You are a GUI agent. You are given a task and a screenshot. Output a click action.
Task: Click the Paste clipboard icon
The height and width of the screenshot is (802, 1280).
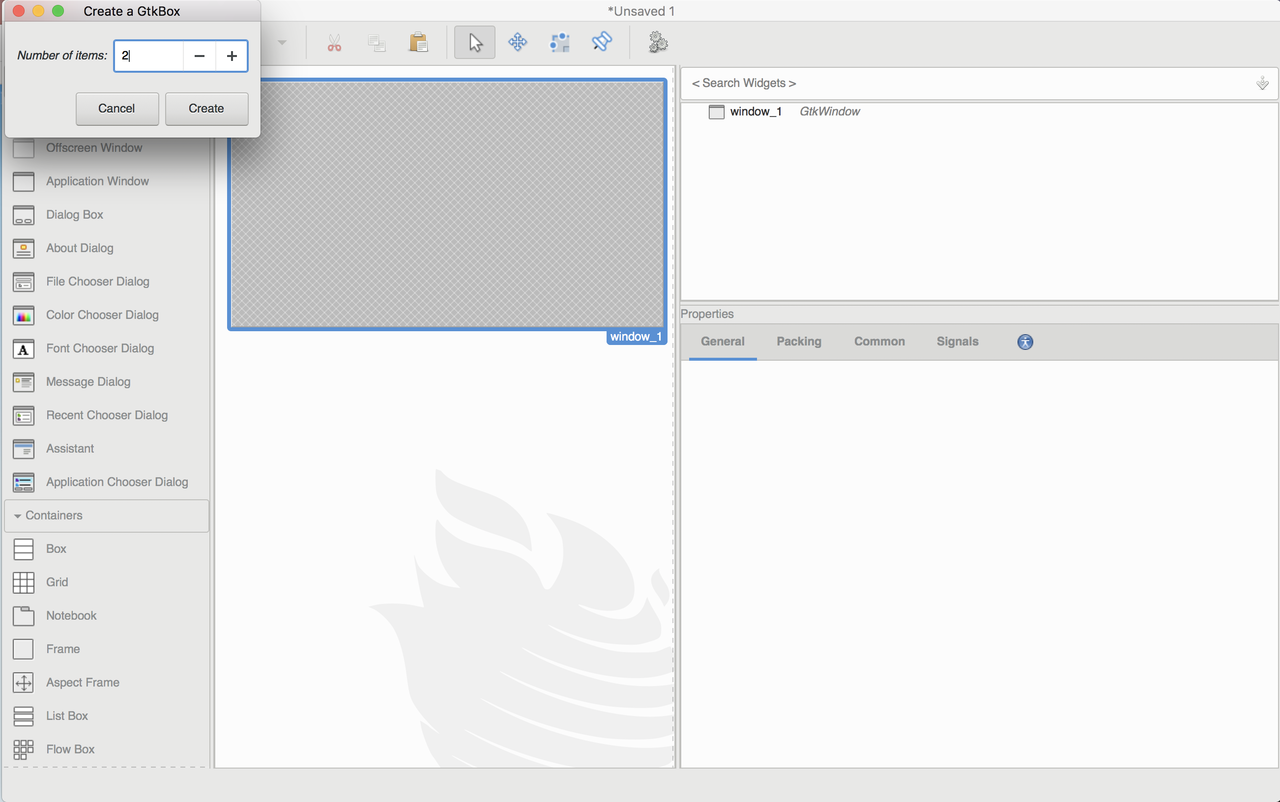pyautogui.click(x=418, y=42)
